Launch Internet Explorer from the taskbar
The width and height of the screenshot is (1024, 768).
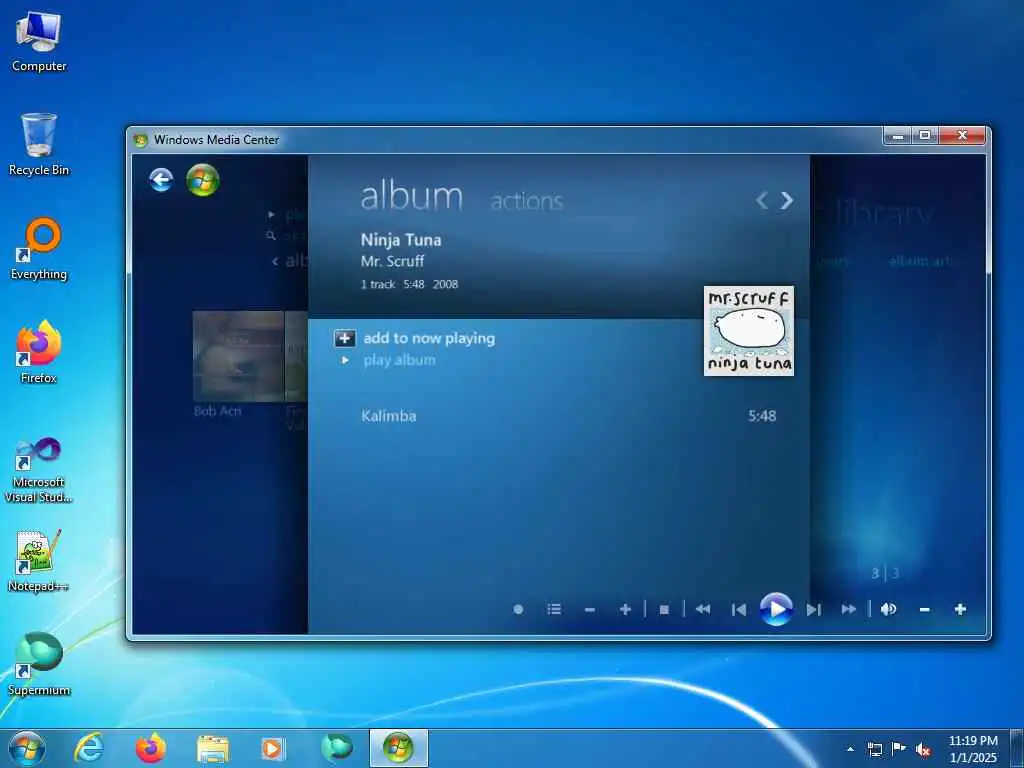pos(88,748)
